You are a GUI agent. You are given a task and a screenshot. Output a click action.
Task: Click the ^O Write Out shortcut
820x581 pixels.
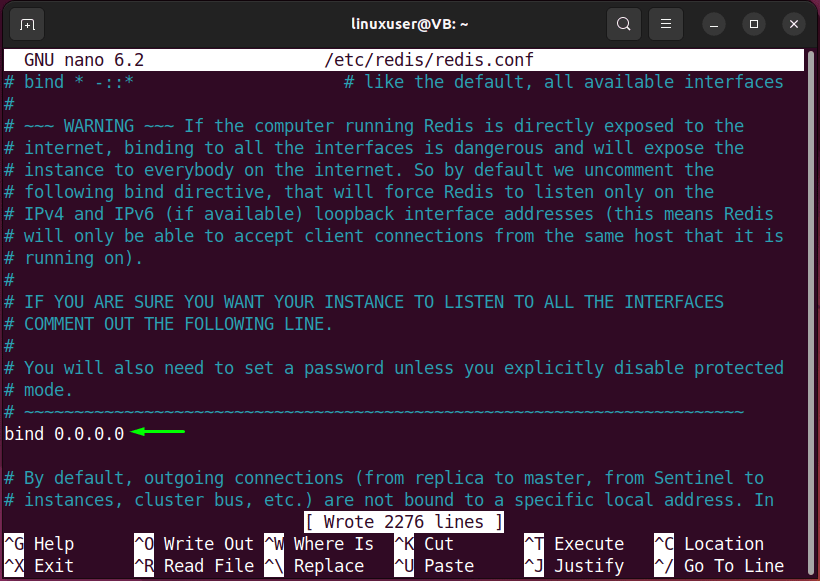pyautogui.click(x=194, y=544)
